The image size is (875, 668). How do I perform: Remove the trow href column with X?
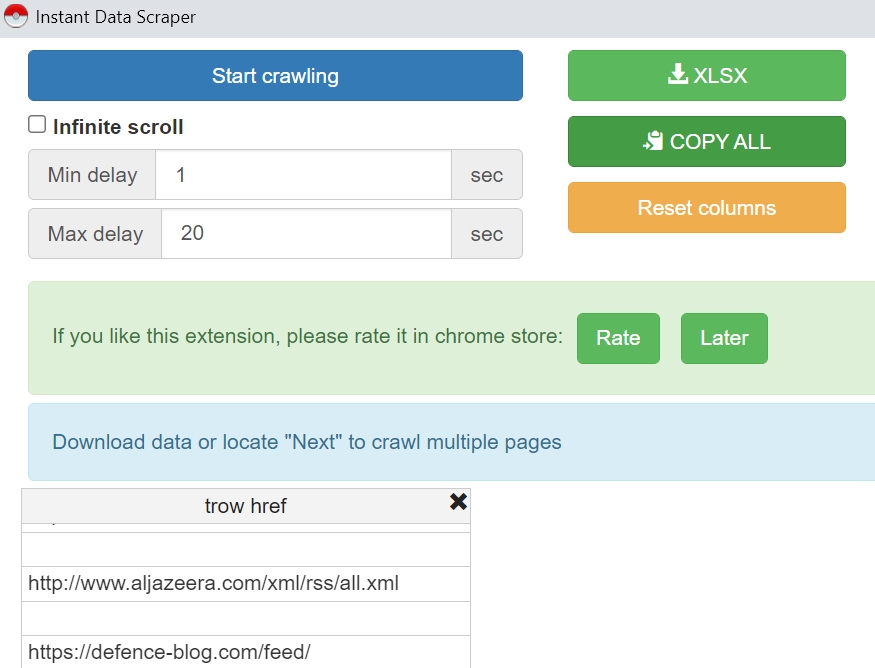tap(458, 502)
